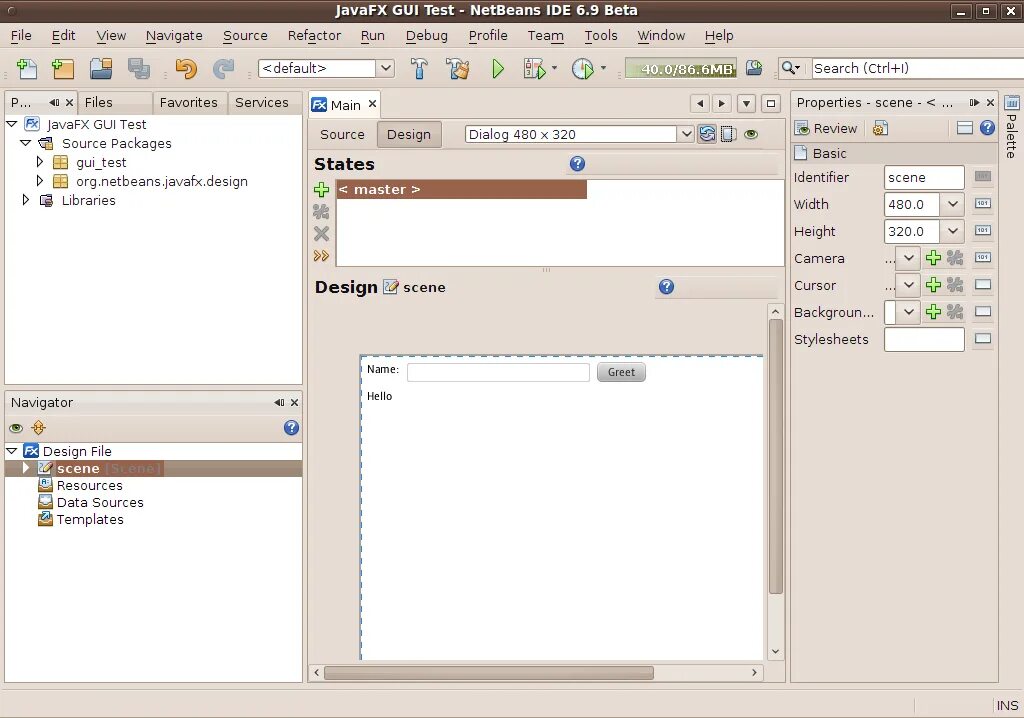Open the Camera dropdown arrow
Image resolution: width=1024 pixels, height=718 pixels.
click(x=908, y=258)
